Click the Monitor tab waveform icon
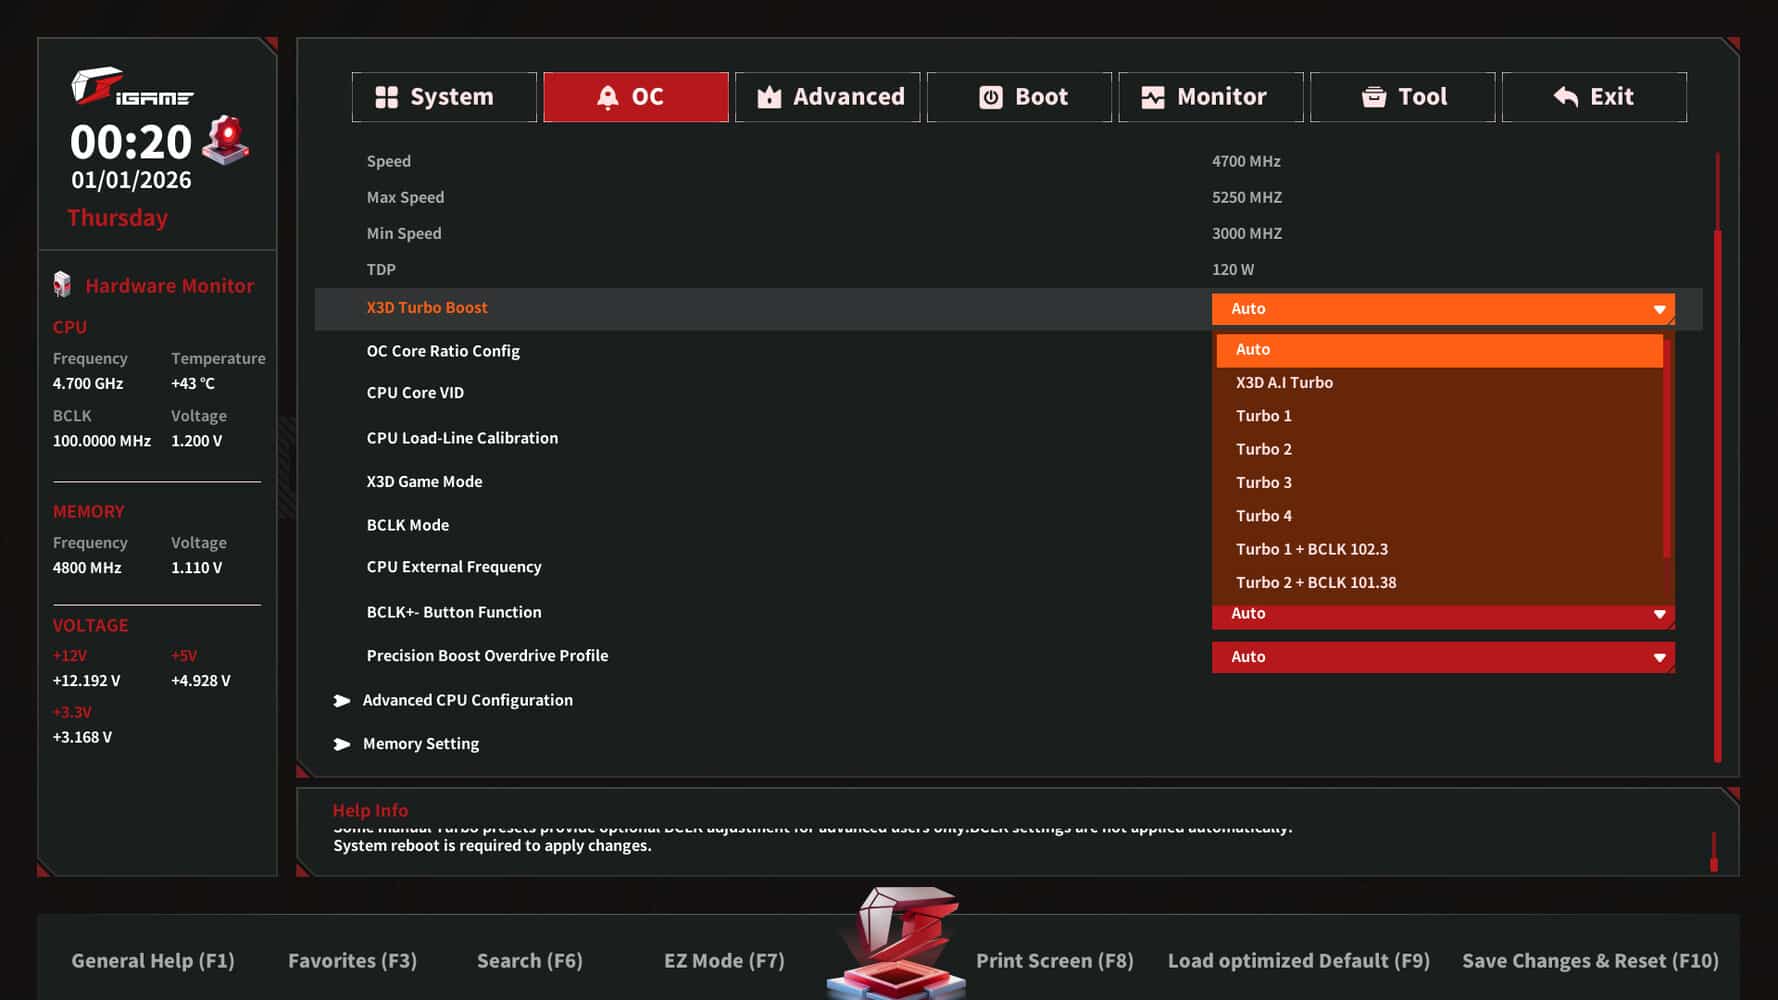The image size is (1778, 1000). click(x=1153, y=97)
